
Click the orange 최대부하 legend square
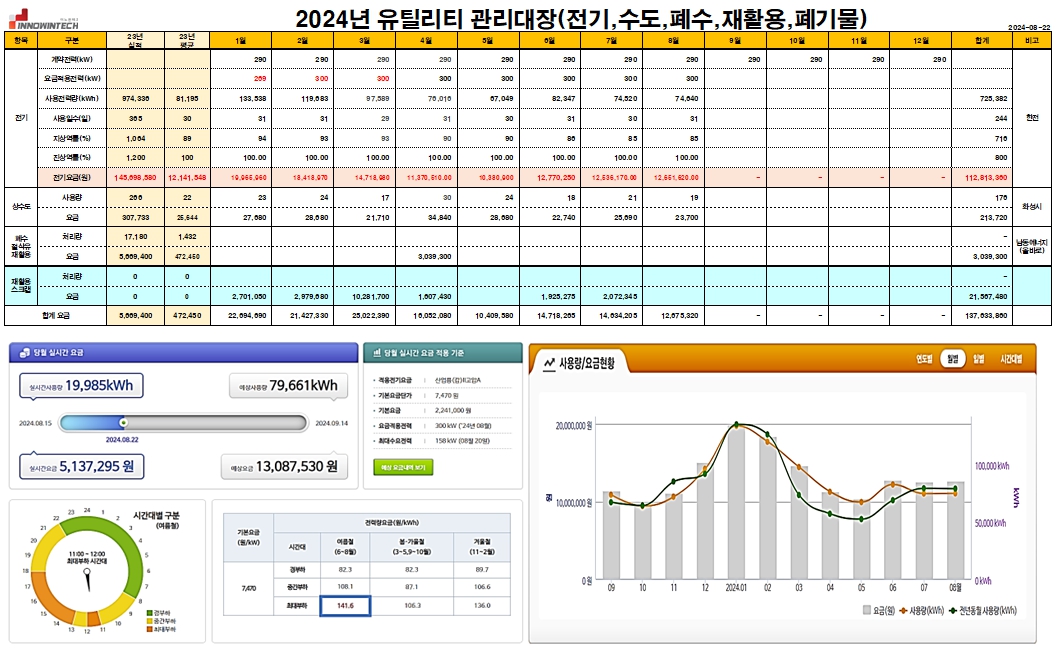[x=150, y=631]
